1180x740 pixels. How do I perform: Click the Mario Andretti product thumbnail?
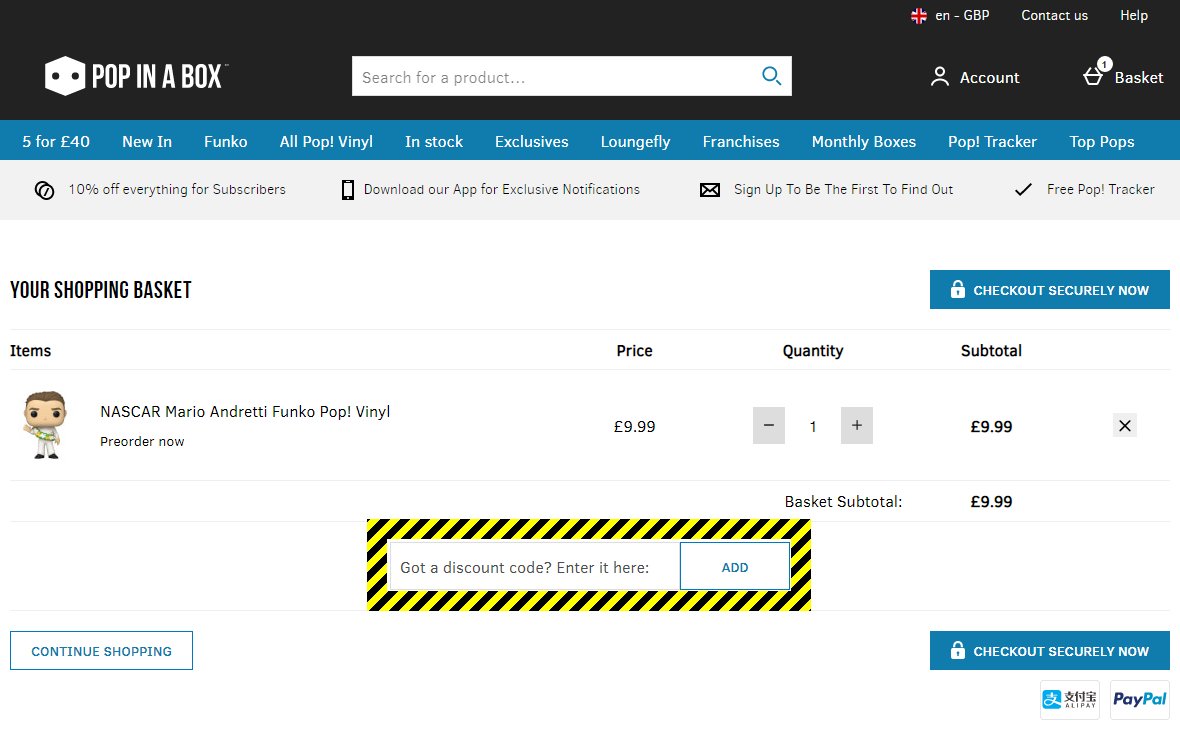tap(44, 425)
